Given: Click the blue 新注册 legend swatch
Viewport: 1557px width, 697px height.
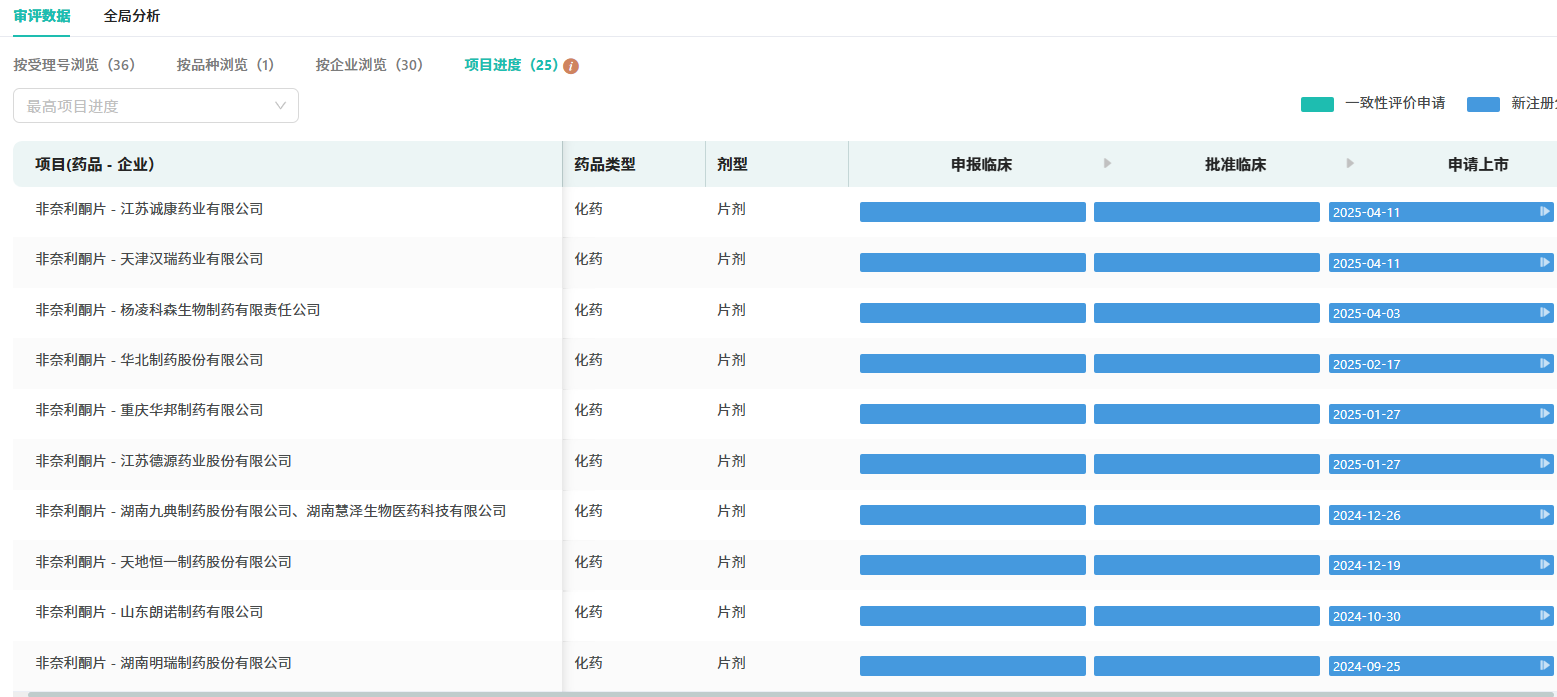Looking at the screenshot, I should click(1483, 104).
